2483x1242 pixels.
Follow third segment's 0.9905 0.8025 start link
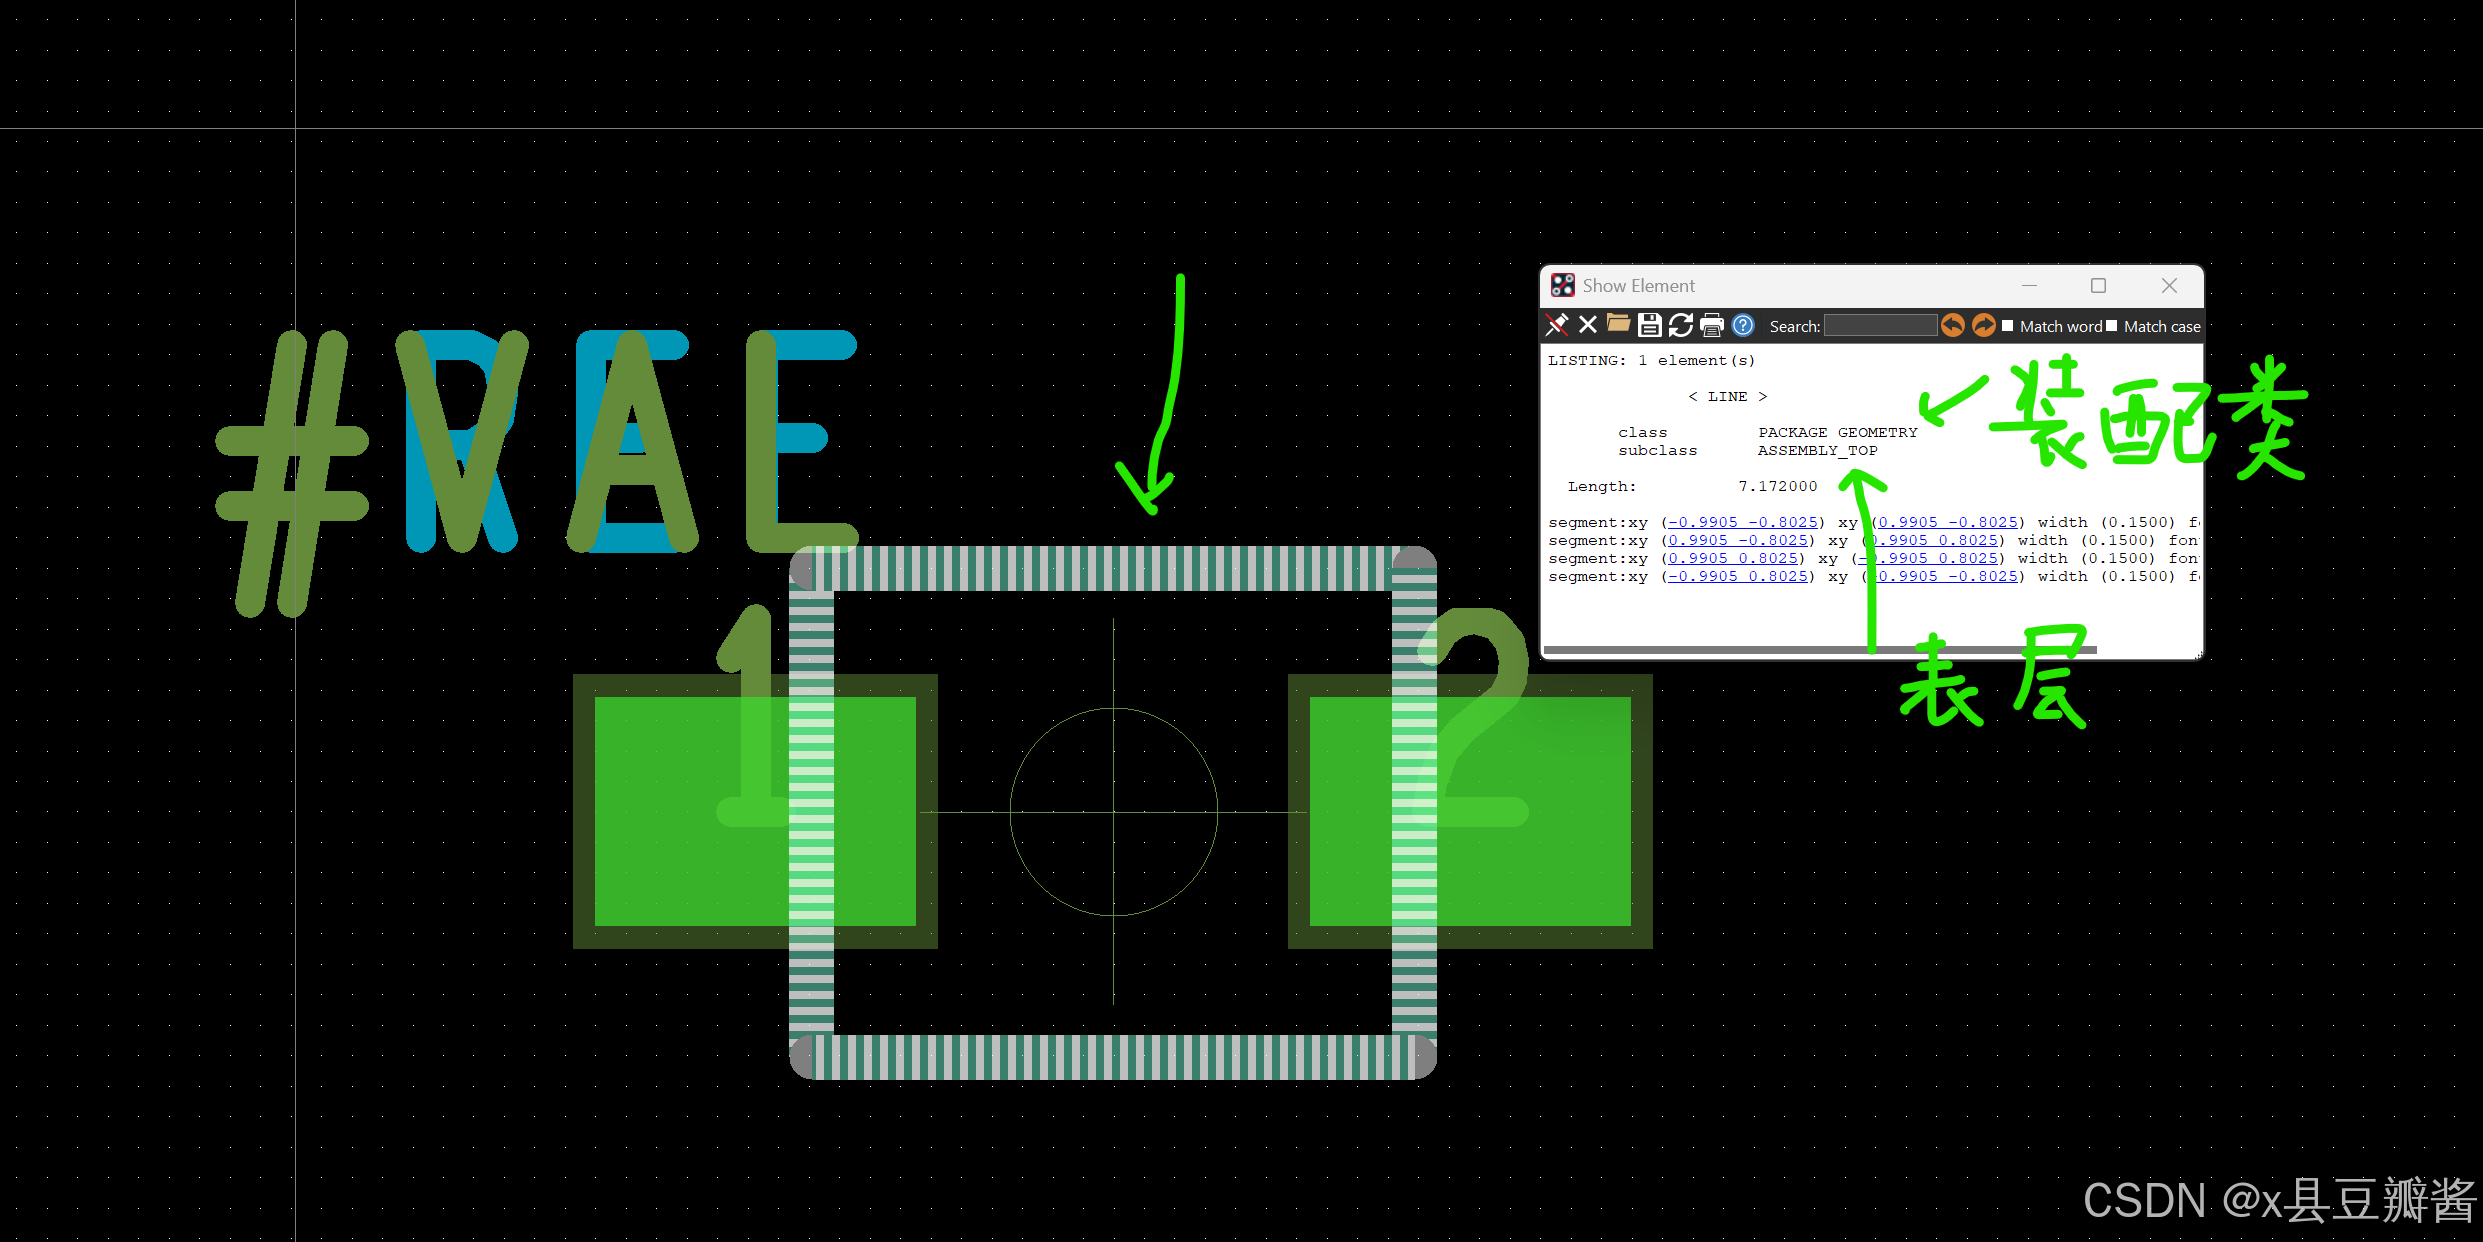(1733, 558)
